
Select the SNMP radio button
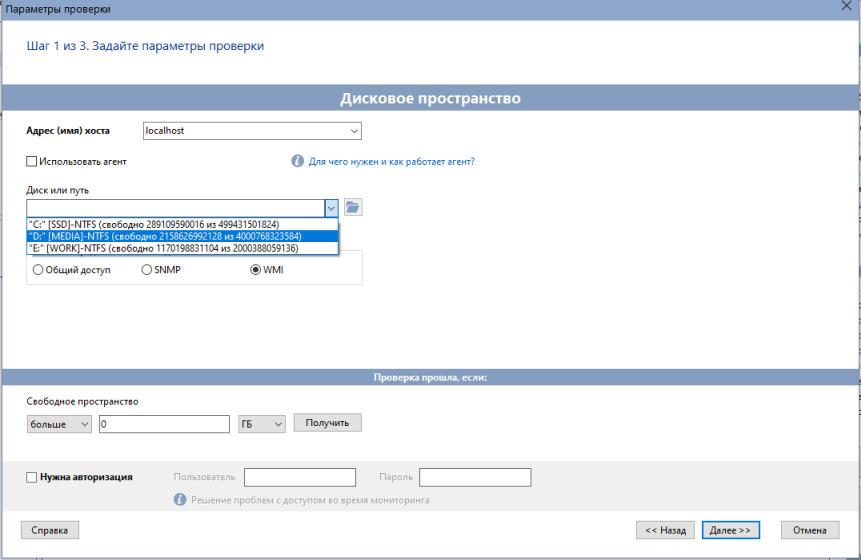pos(147,270)
